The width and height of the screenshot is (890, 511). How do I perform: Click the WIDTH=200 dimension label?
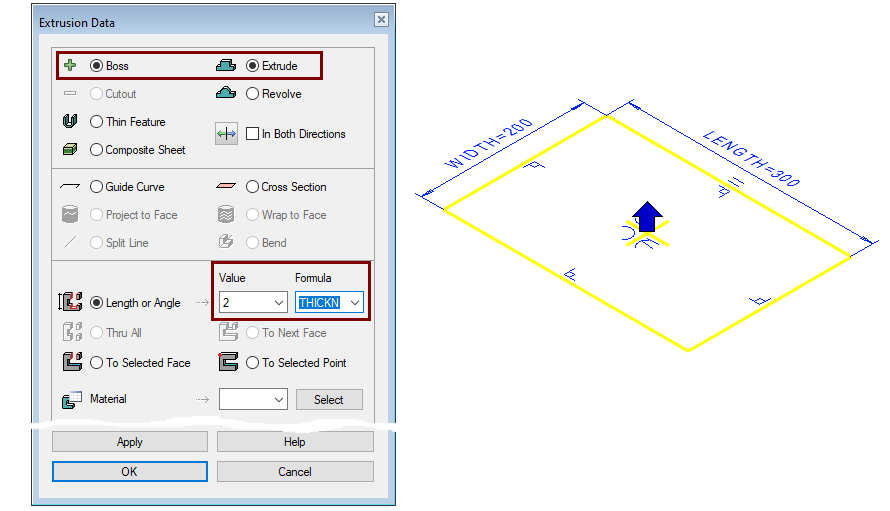[x=489, y=144]
